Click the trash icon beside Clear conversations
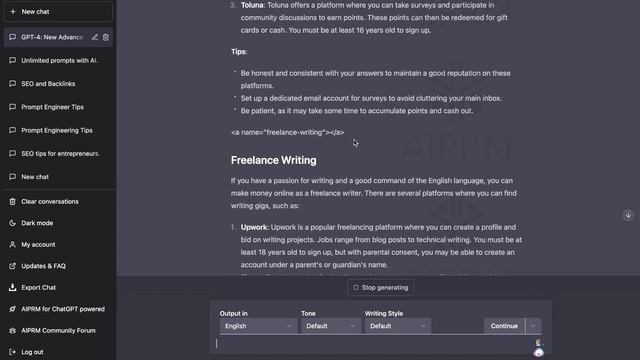This screenshot has width=640, height=360. tap(13, 202)
